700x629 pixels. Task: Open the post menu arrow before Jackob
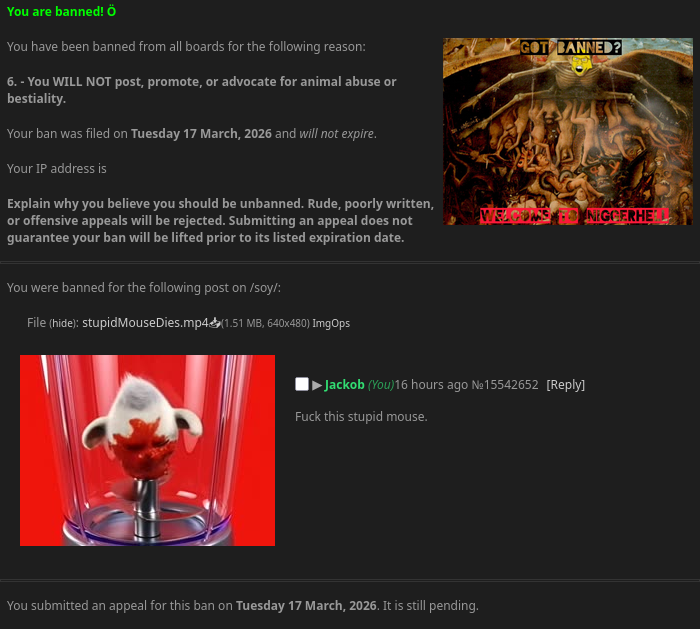pyautogui.click(x=317, y=385)
